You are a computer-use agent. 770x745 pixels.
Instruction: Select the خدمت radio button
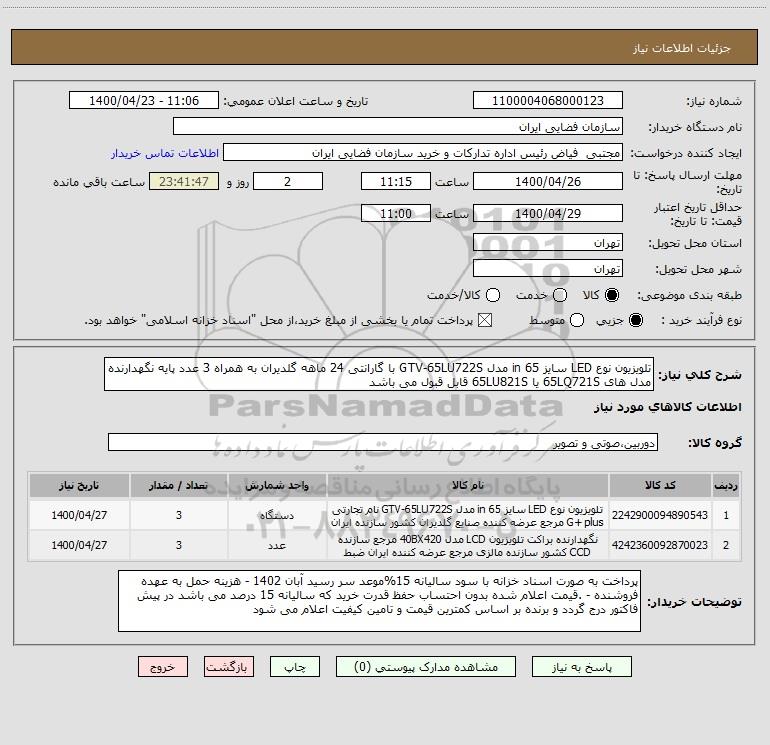coord(560,295)
